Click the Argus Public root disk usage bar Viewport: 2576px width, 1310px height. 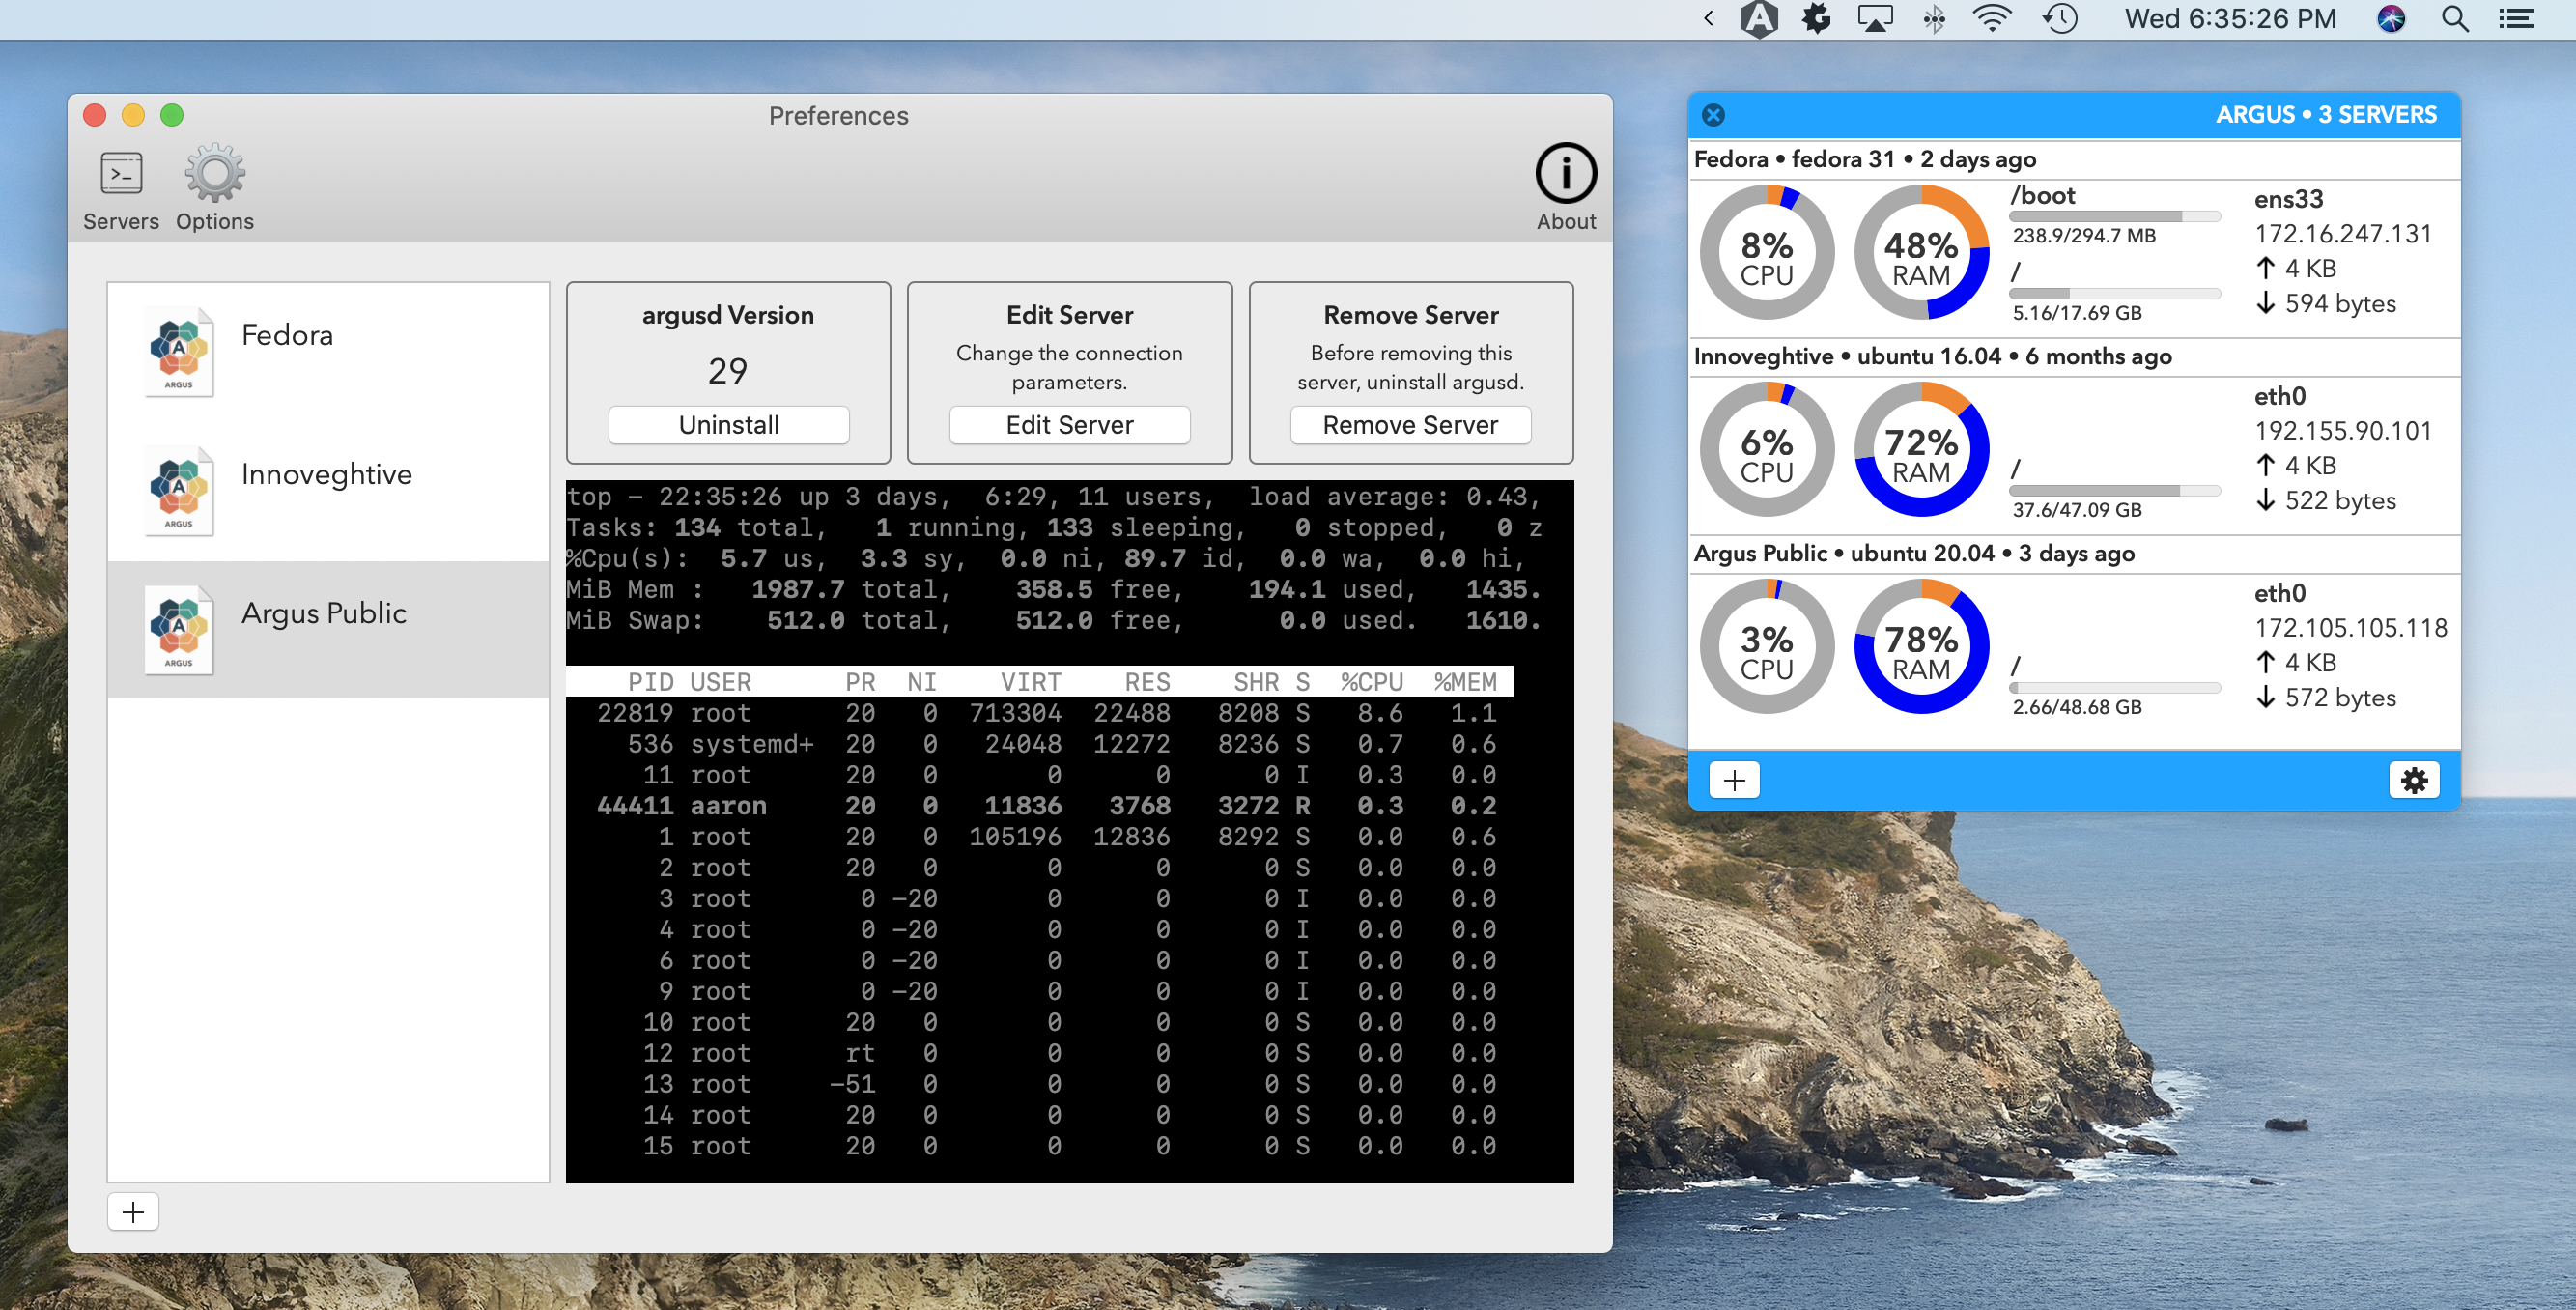point(2114,688)
